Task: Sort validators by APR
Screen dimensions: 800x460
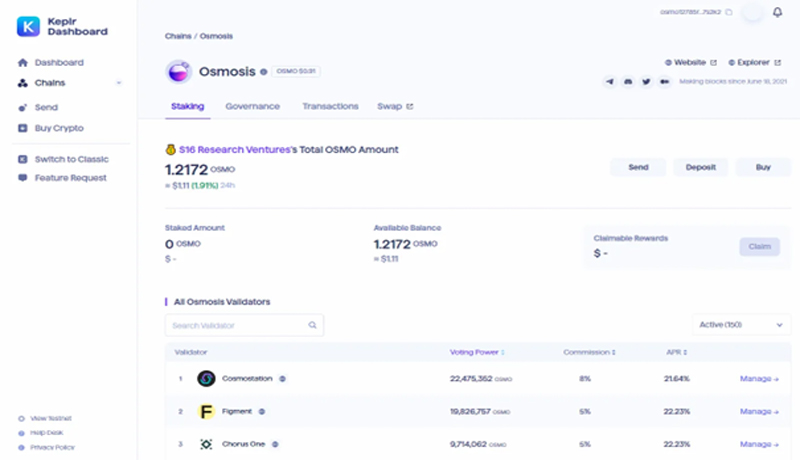Action: coord(677,352)
